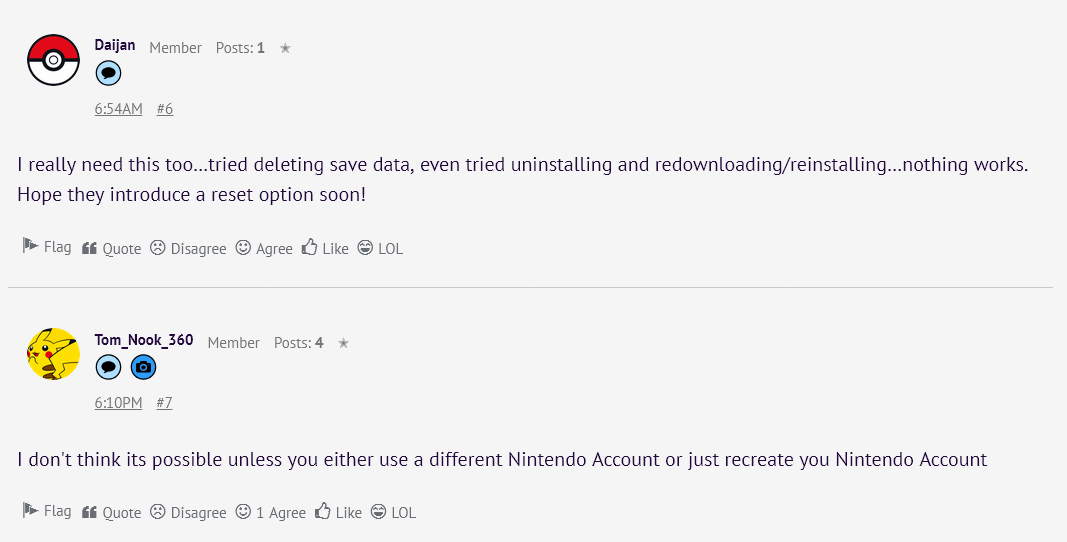
Task: Like Daijan's post
Action: (x=325, y=248)
